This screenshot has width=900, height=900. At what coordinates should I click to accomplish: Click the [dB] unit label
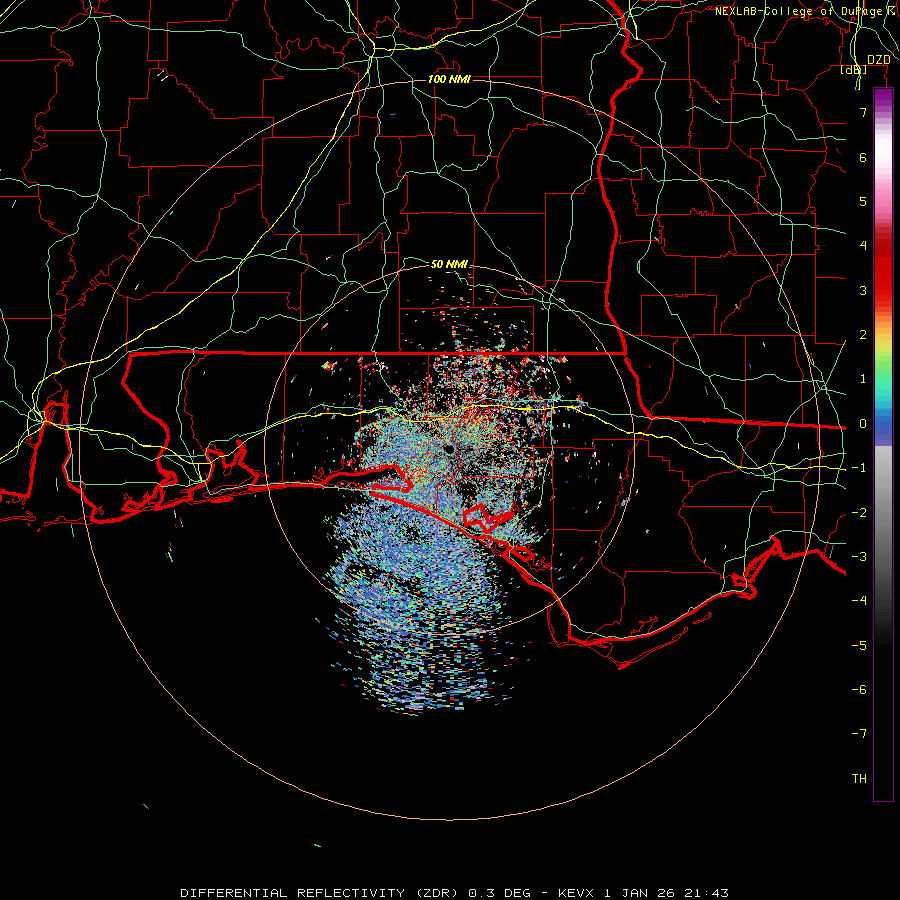pos(854,69)
